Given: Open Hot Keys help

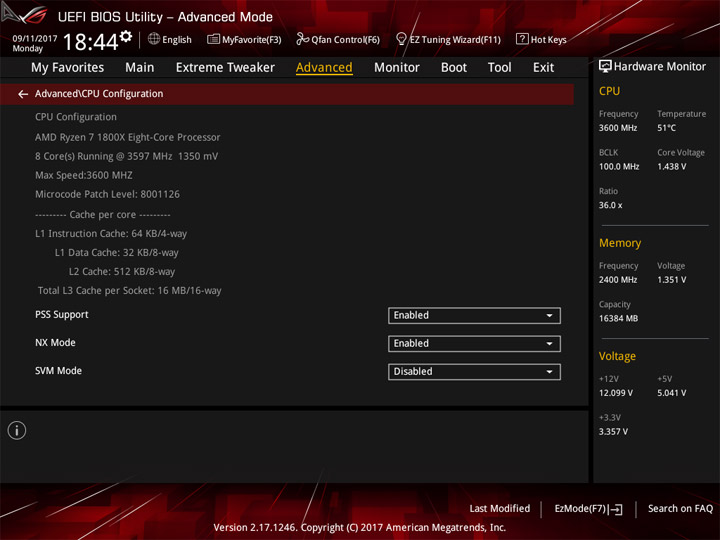Looking at the screenshot, I should click(541, 39).
